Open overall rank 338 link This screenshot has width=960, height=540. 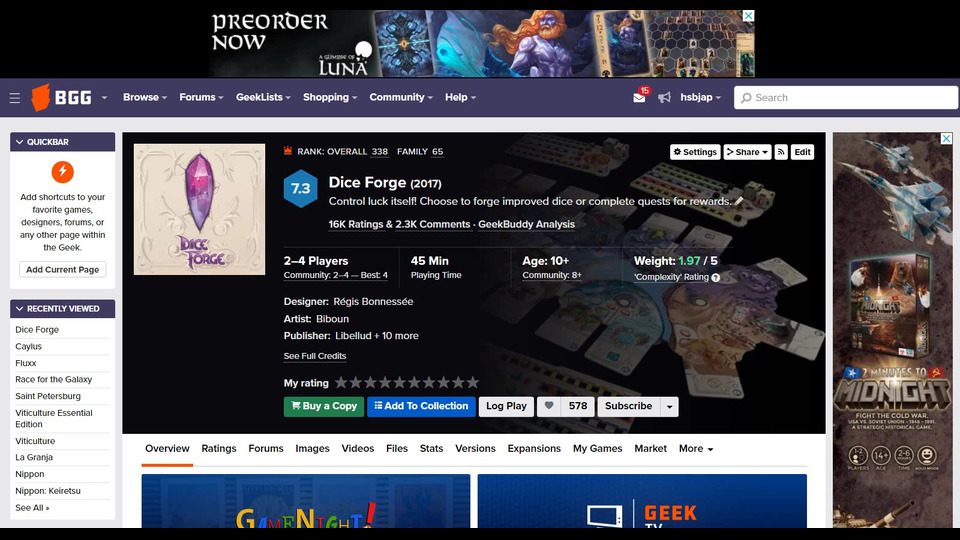click(x=380, y=152)
